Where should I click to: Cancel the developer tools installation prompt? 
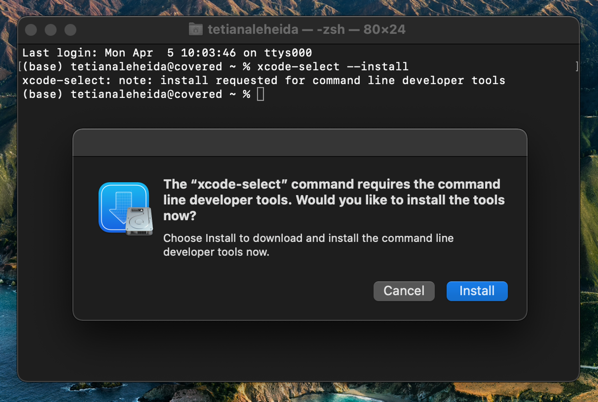[404, 291]
